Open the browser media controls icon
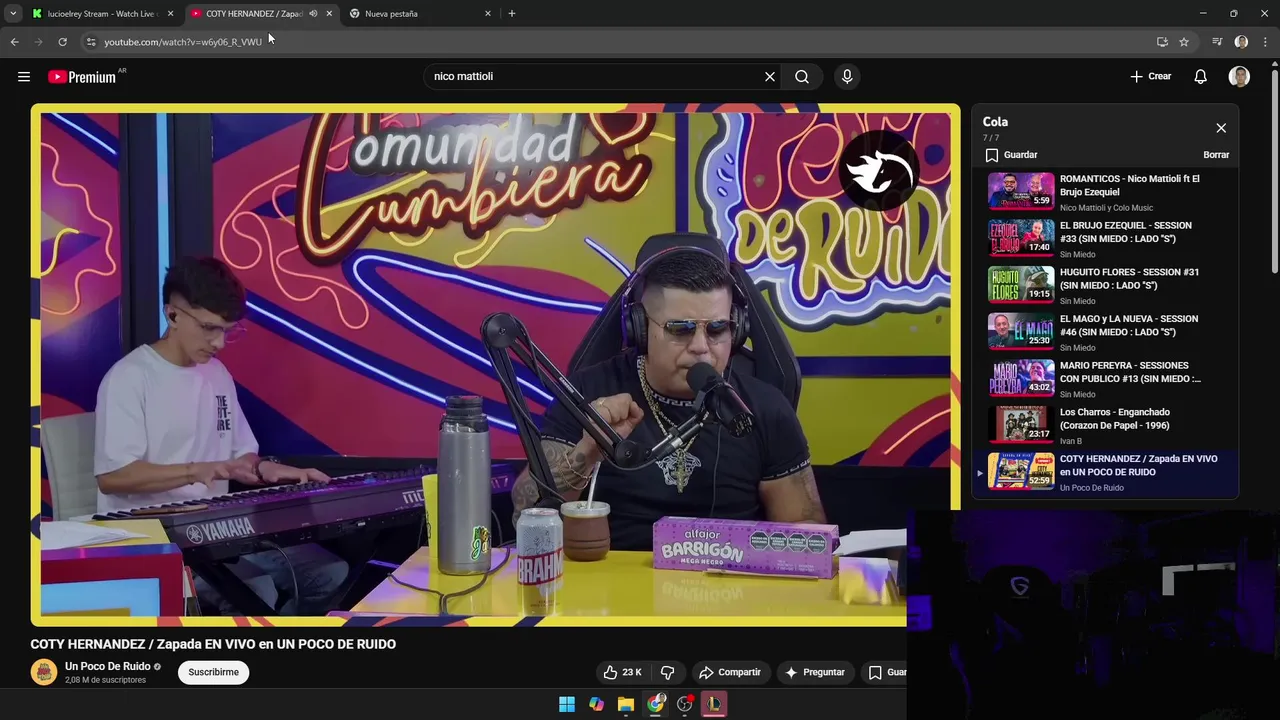The width and height of the screenshot is (1280, 720). [1217, 42]
